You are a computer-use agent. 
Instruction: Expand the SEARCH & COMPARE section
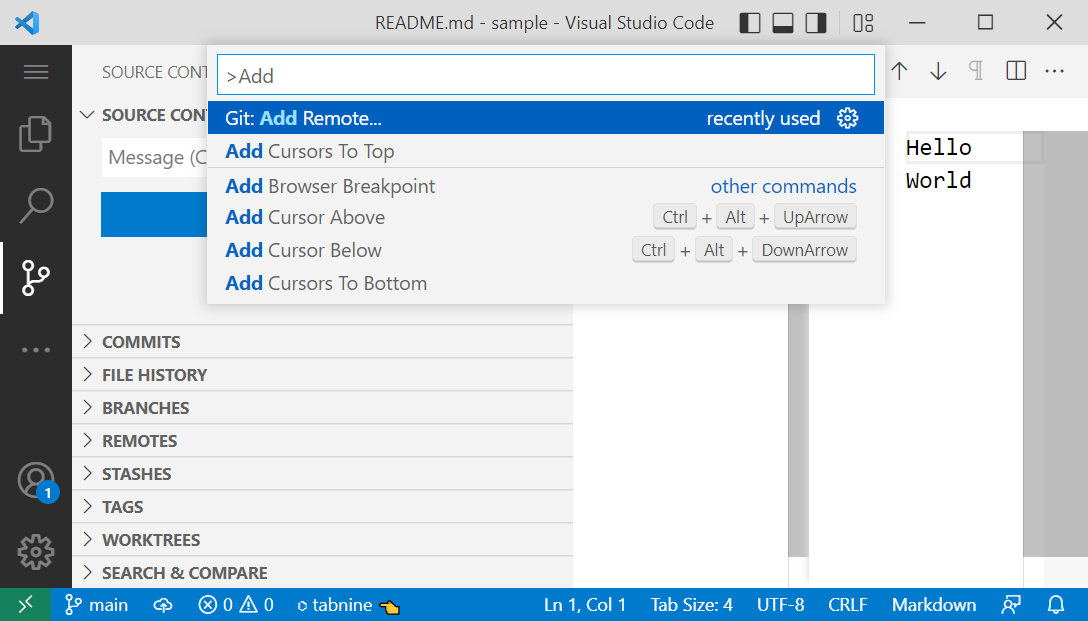pos(186,572)
